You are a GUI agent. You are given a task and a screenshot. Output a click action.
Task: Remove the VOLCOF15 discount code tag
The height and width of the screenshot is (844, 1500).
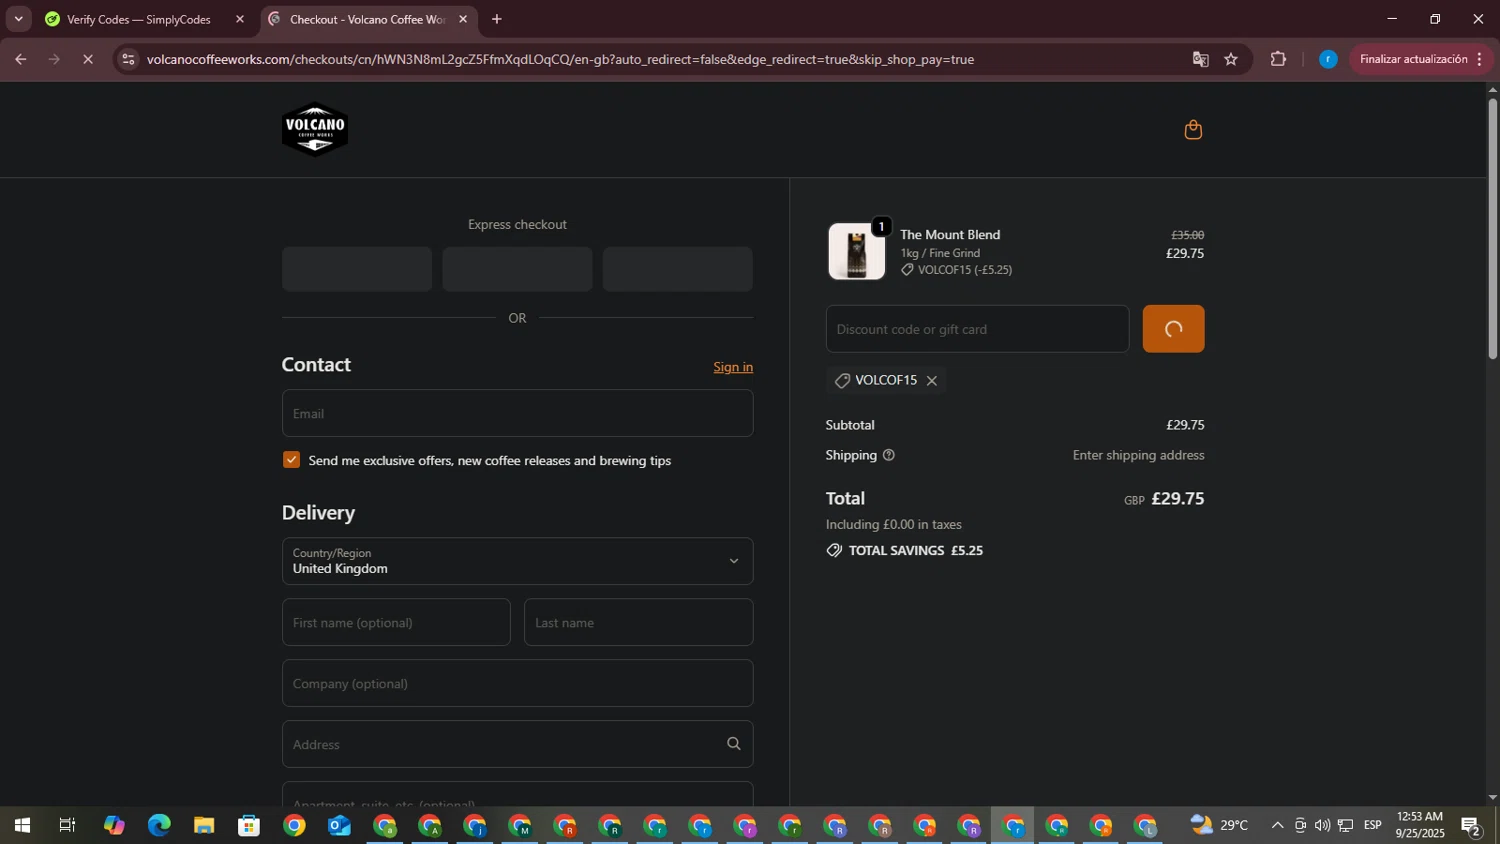point(932,381)
